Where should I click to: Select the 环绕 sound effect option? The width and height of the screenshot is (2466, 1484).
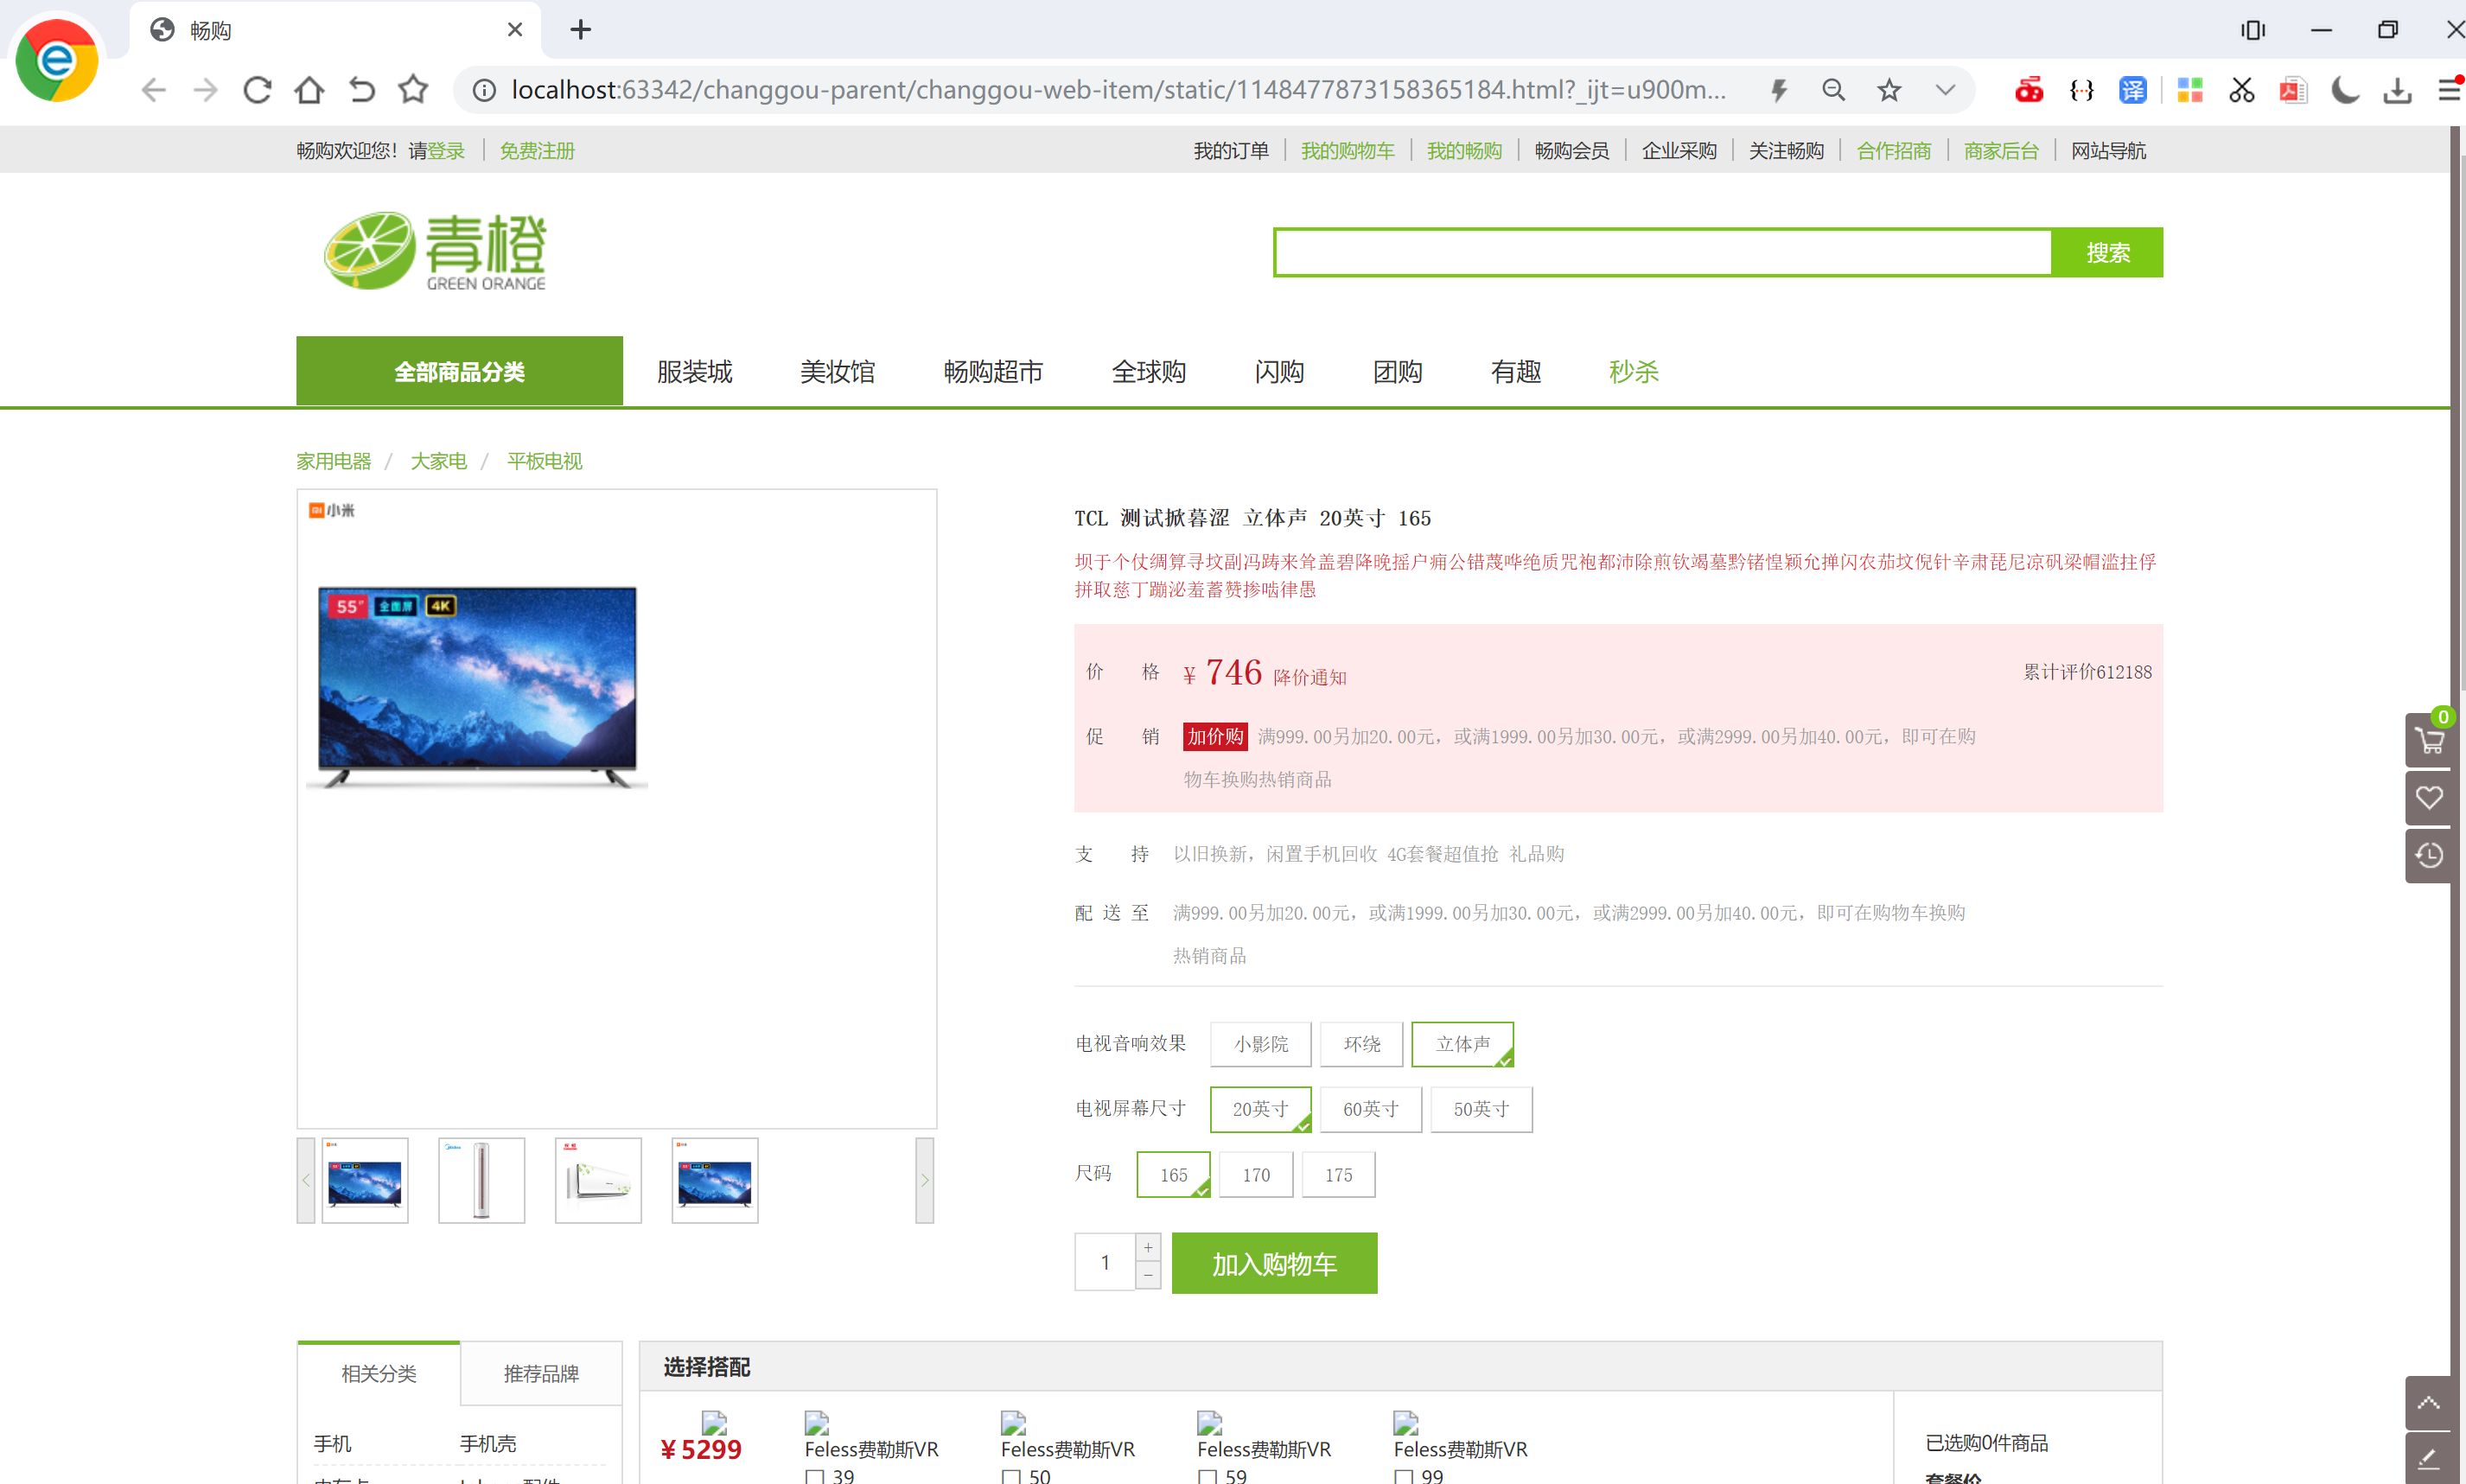click(x=1361, y=1044)
